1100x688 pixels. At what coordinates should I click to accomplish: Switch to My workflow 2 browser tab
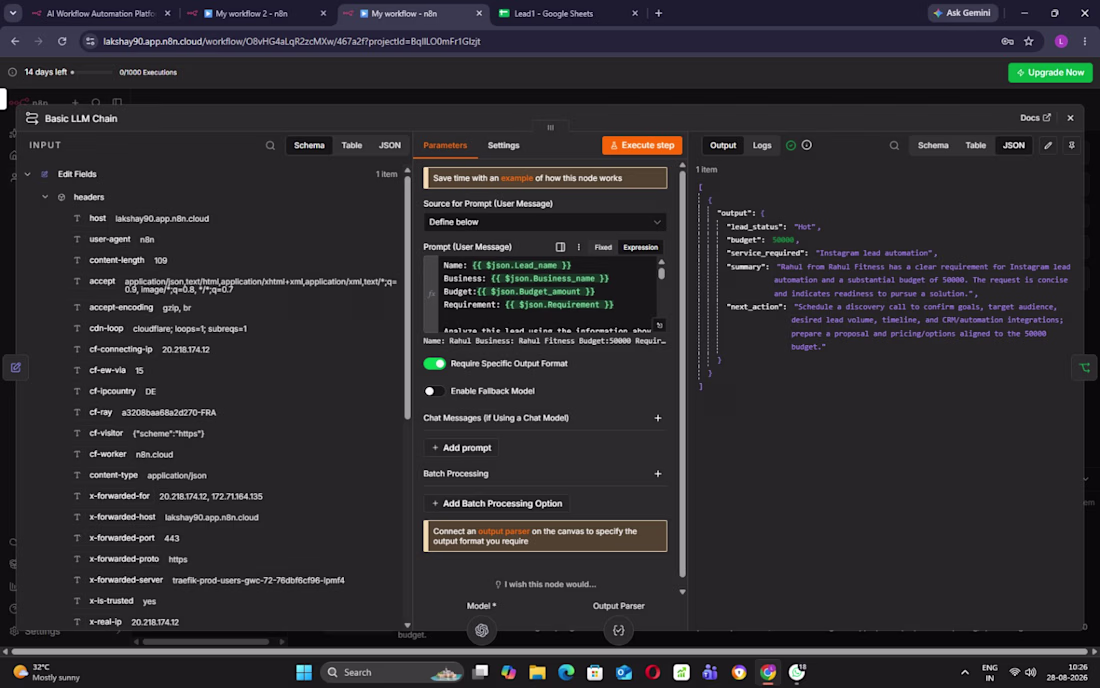point(256,13)
